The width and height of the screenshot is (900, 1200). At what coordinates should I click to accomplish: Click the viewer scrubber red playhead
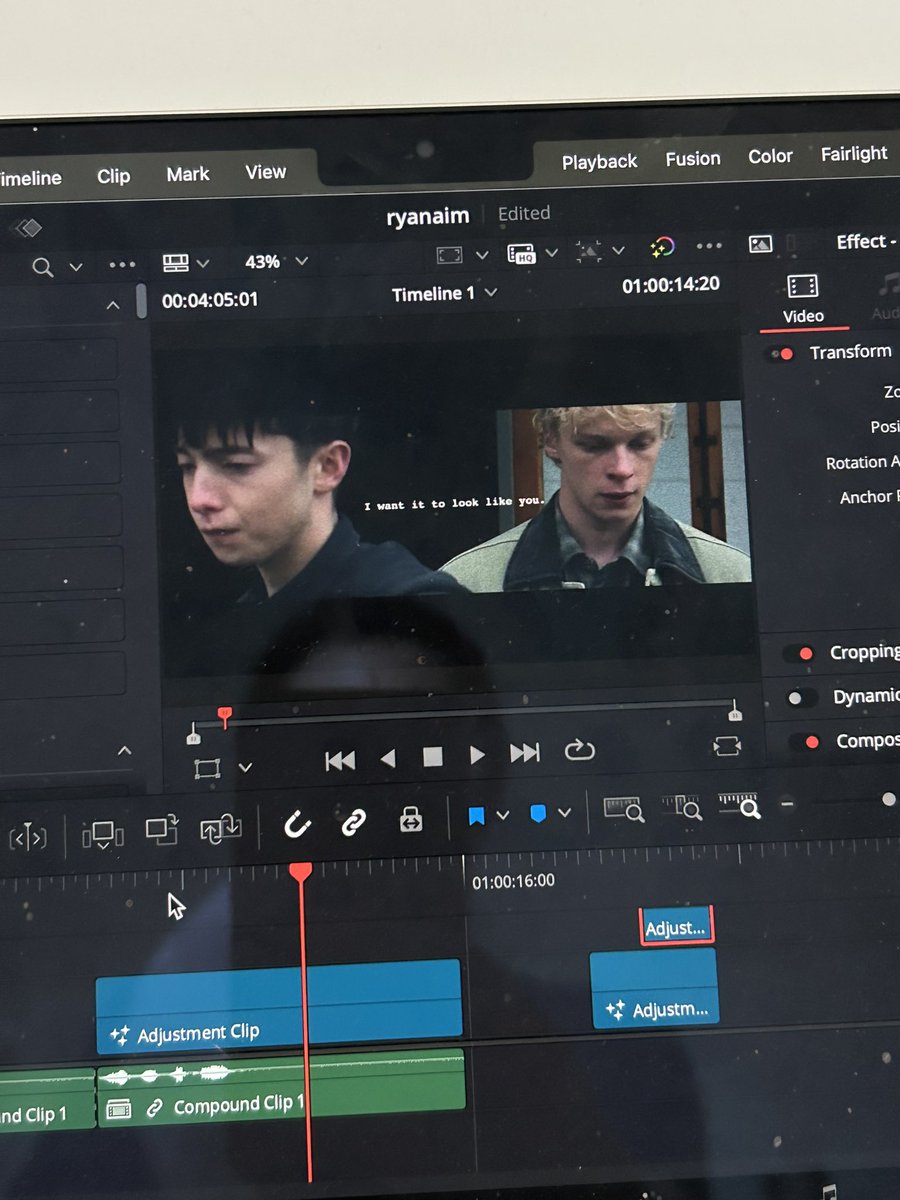point(225,716)
